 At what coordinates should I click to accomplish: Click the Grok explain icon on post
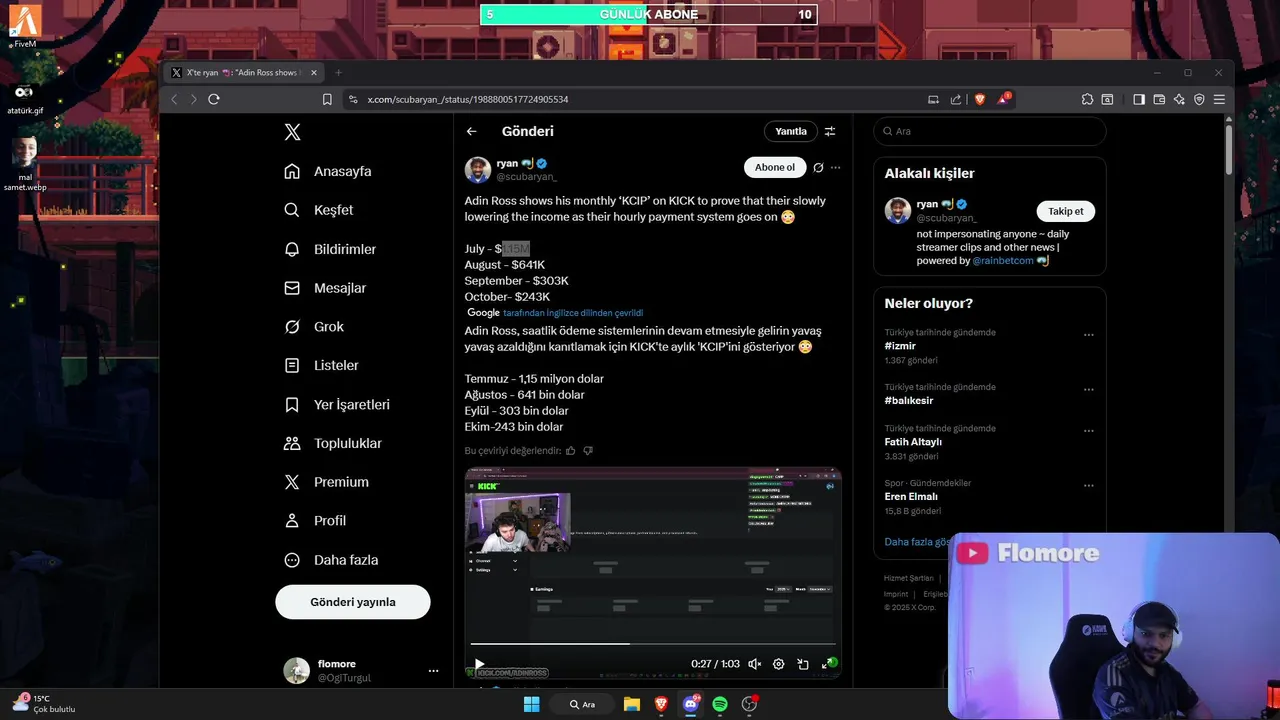tap(818, 167)
